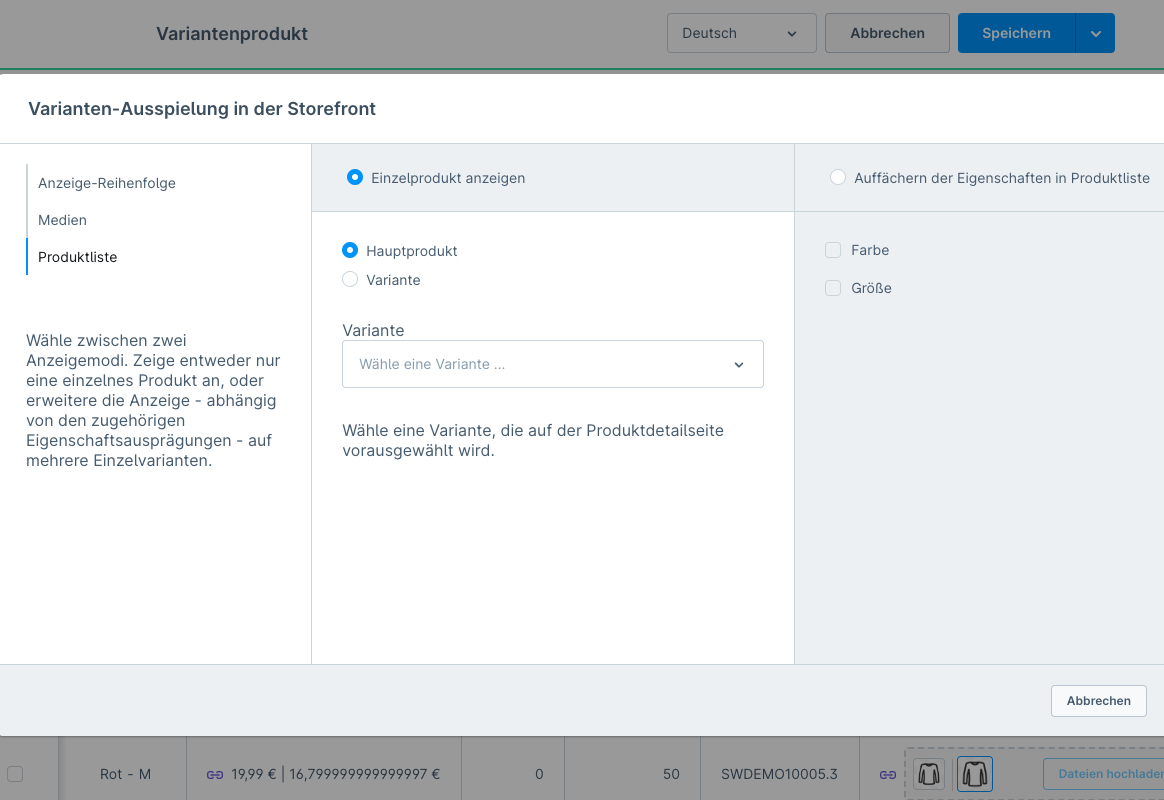Select the highlighted second sweater thumbnail
This screenshot has height=800, width=1164.
pyautogui.click(x=975, y=774)
